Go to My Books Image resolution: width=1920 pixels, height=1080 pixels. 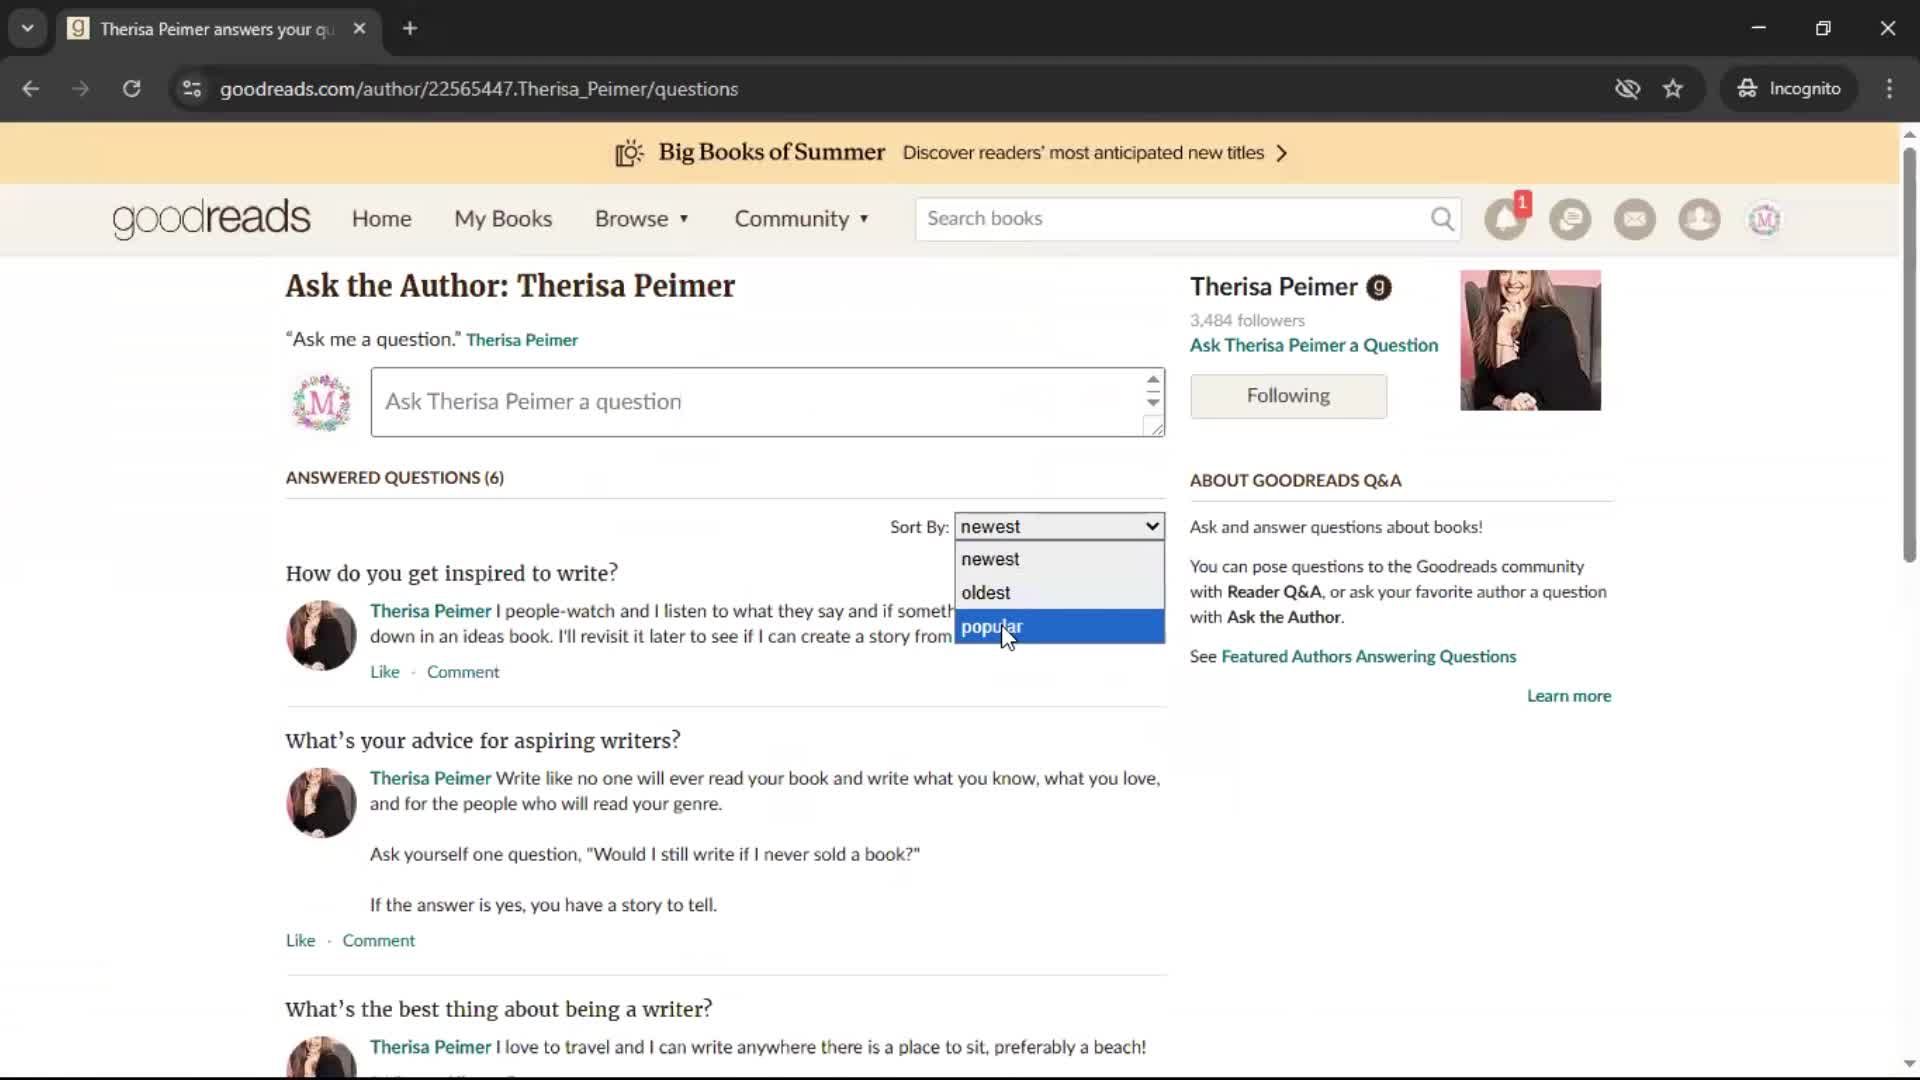(503, 219)
